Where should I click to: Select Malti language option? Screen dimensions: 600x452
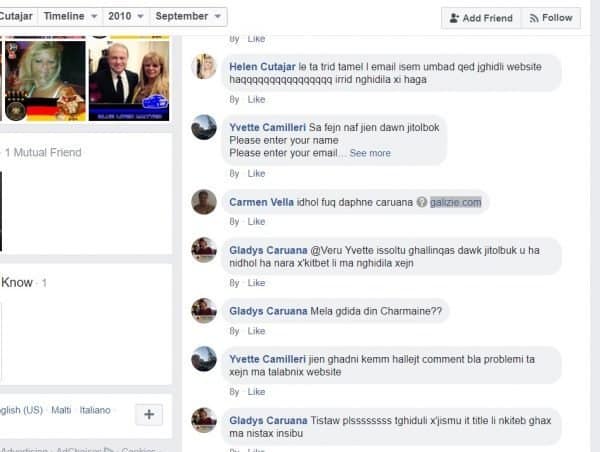pyautogui.click(x=61, y=411)
